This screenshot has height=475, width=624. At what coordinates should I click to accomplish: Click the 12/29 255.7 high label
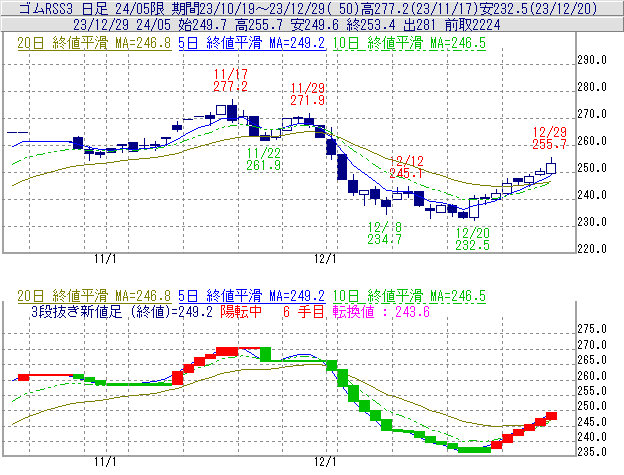point(550,138)
